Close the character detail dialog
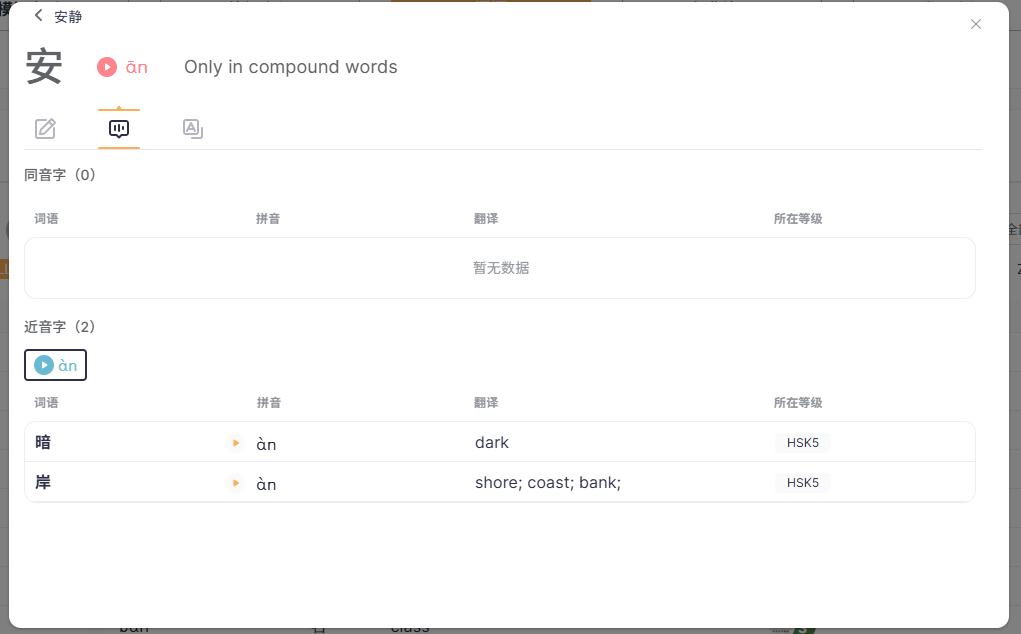This screenshot has height=634, width=1021. coord(975,24)
